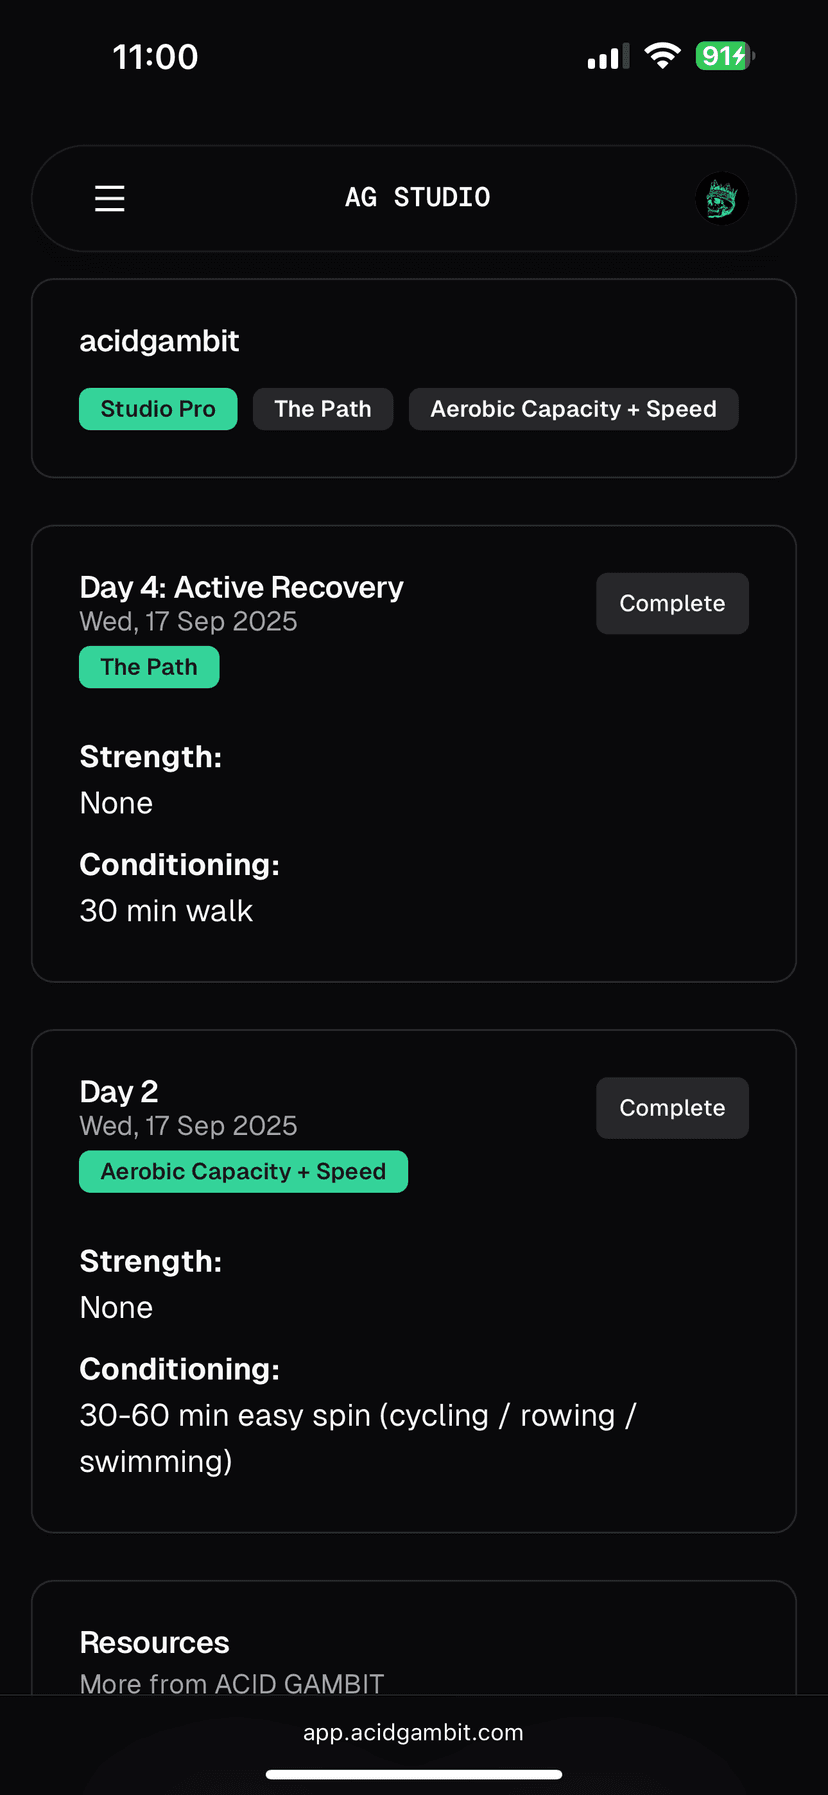Screen dimensions: 828x1795
Task: Mark Day 2 workout complete
Action: (672, 1108)
